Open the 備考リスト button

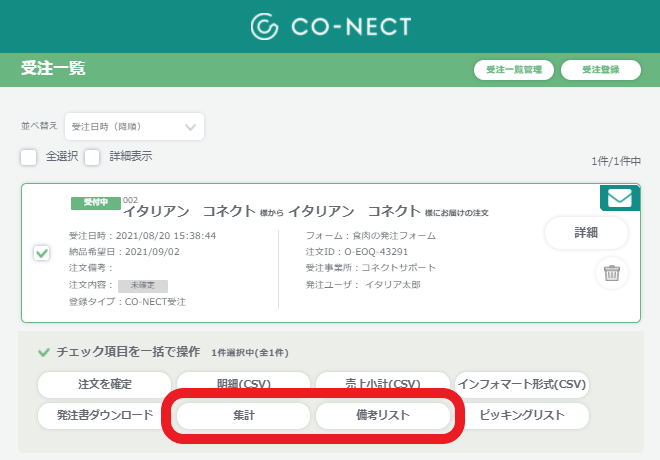pyautogui.click(x=383, y=416)
